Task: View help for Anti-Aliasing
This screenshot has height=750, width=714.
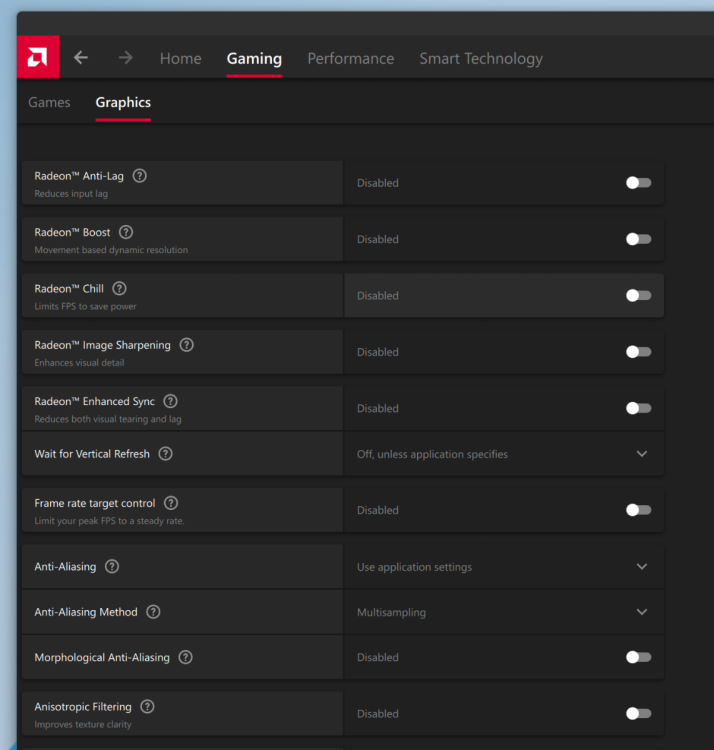Action: (112, 566)
